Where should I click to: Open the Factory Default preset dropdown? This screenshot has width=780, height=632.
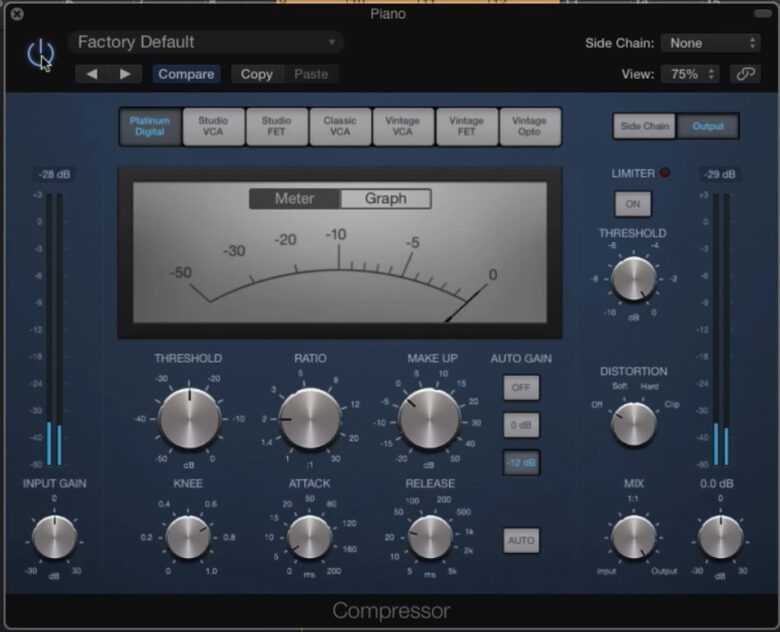point(206,42)
